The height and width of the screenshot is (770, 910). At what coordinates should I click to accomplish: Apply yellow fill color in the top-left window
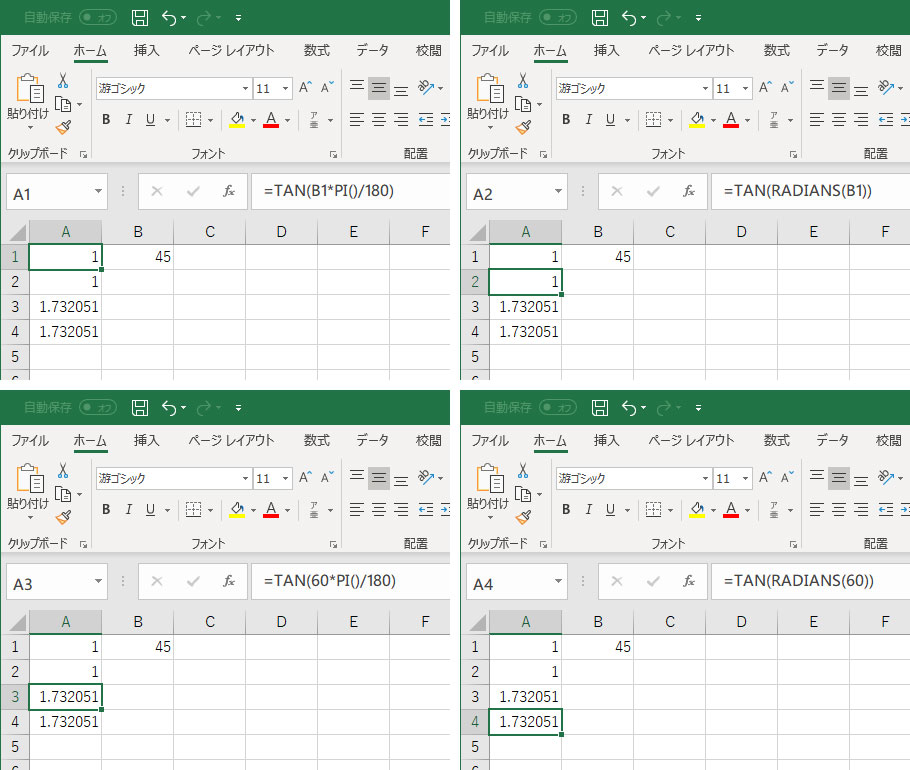pos(237,120)
